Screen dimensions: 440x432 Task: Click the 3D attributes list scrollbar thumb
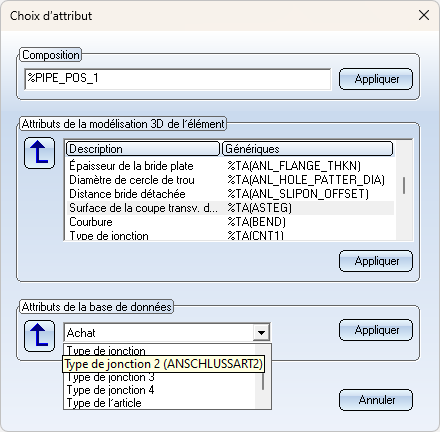404,185
